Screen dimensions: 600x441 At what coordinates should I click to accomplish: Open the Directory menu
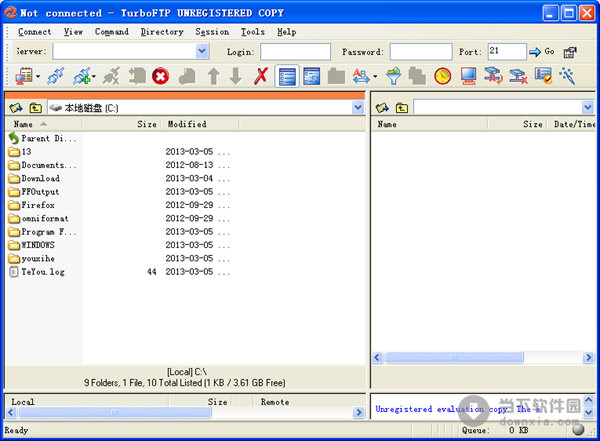tap(162, 32)
